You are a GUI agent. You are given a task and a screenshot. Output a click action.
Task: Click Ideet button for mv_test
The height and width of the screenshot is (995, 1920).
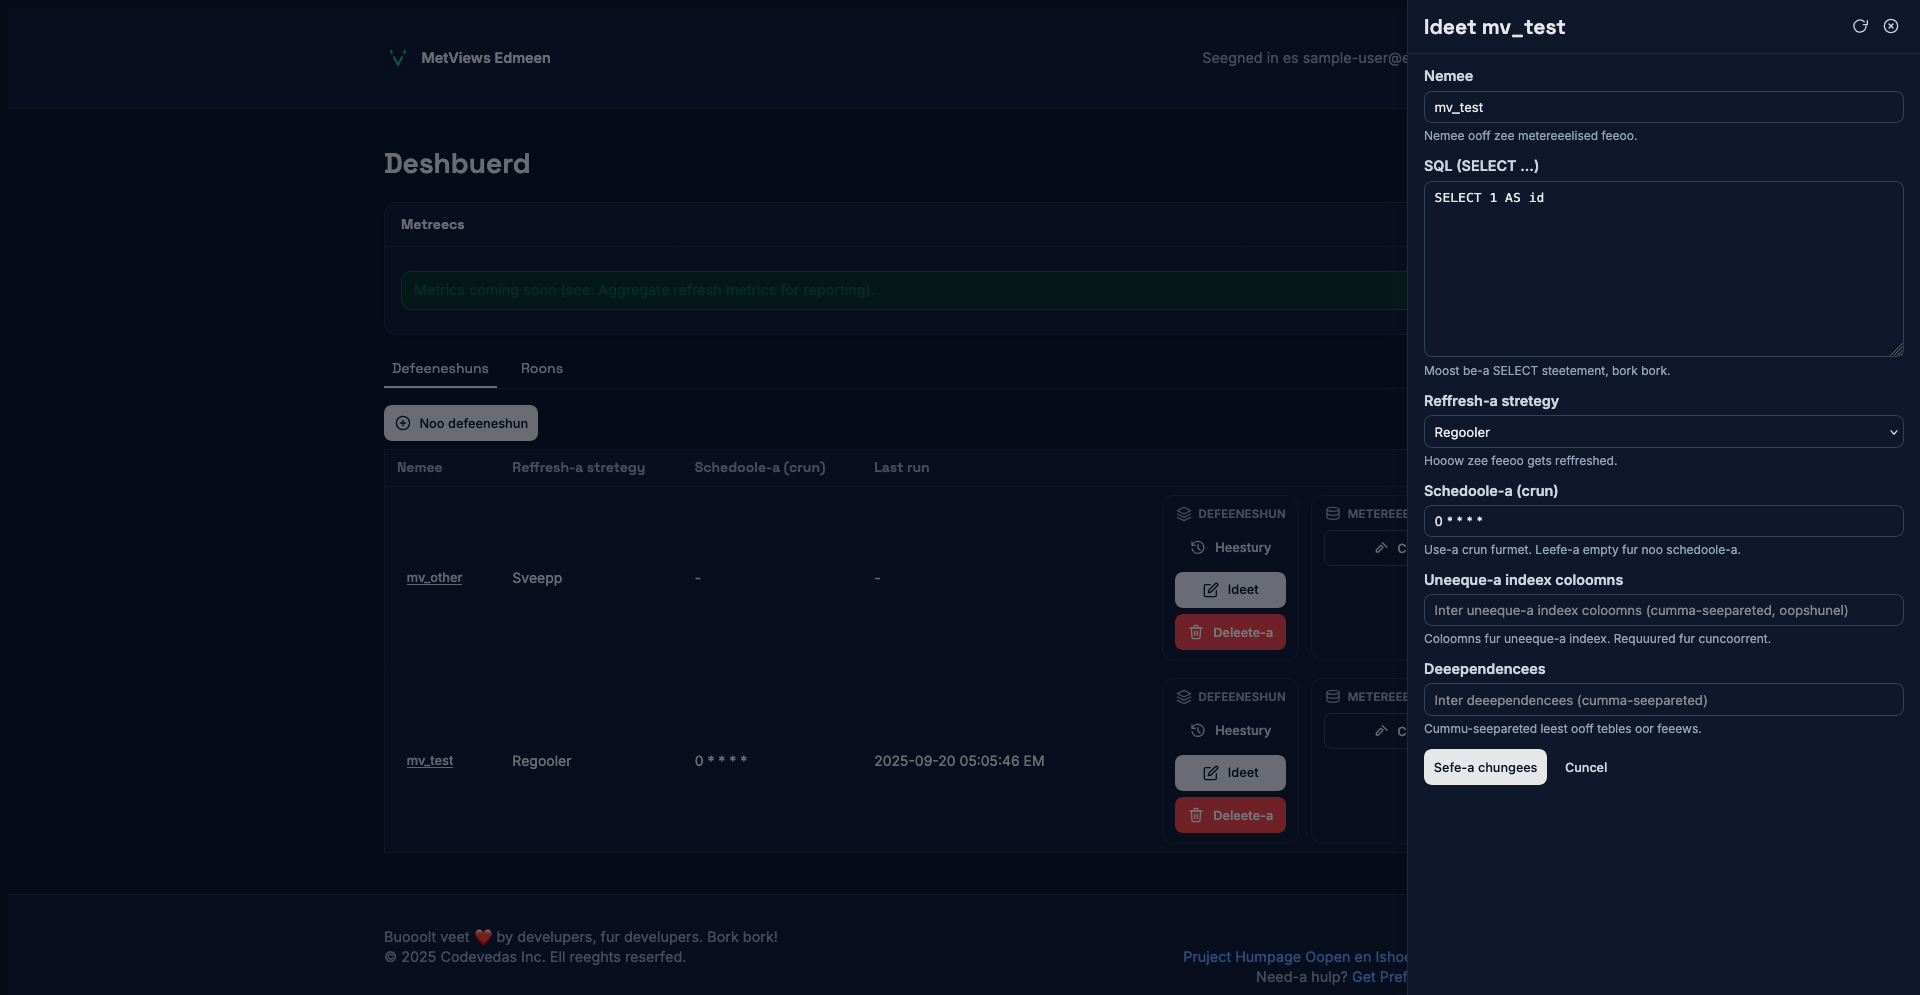(1230, 773)
